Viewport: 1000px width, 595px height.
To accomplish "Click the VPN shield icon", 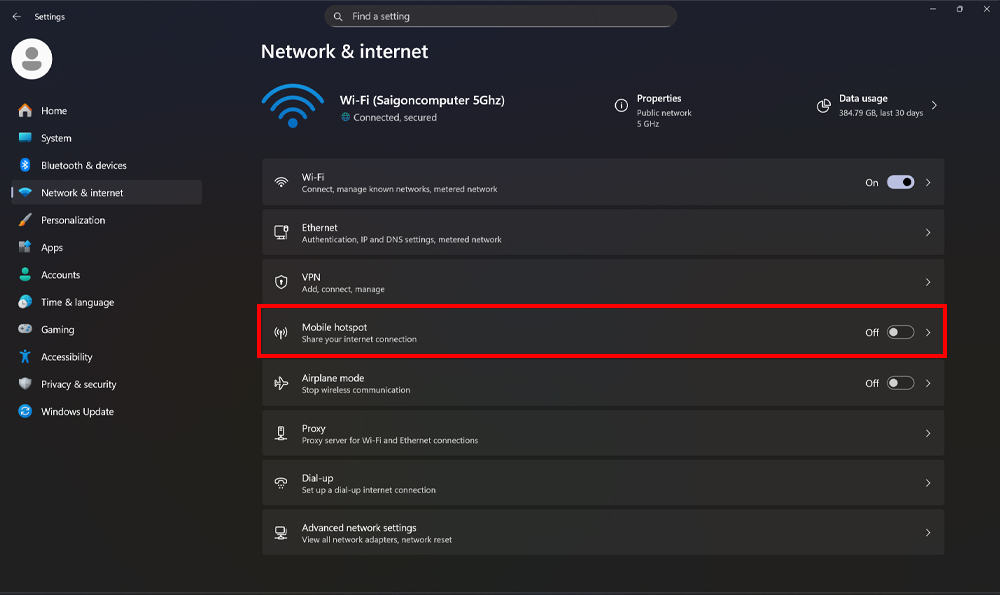I will click(x=280, y=282).
